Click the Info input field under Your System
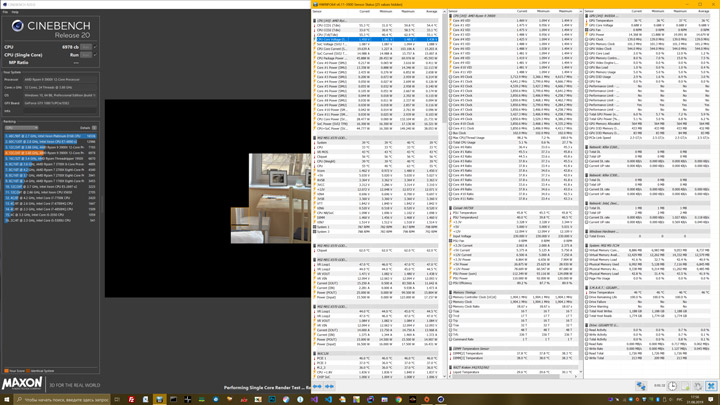 click(60, 111)
